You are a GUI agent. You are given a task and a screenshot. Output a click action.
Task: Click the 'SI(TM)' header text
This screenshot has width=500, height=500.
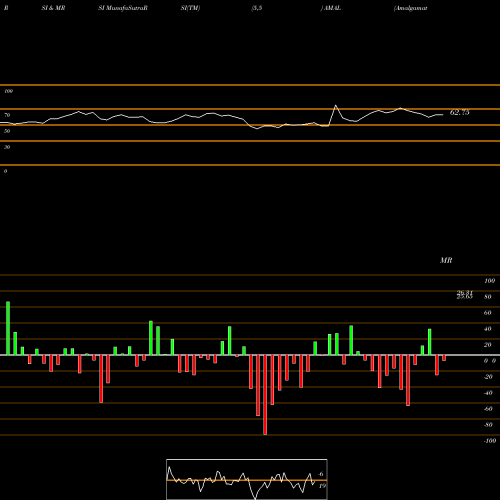(x=190, y=8)
